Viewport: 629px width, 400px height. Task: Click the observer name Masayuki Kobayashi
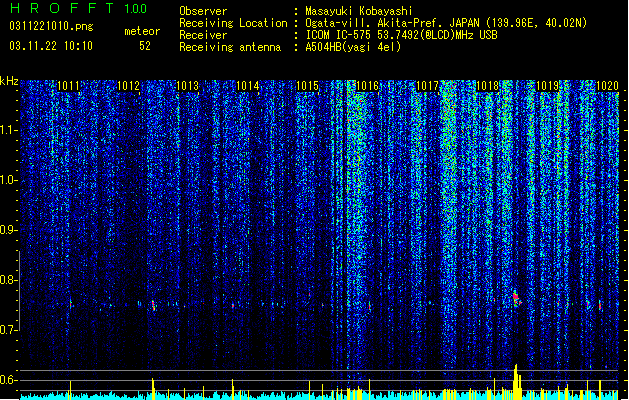tap(359, 11)
